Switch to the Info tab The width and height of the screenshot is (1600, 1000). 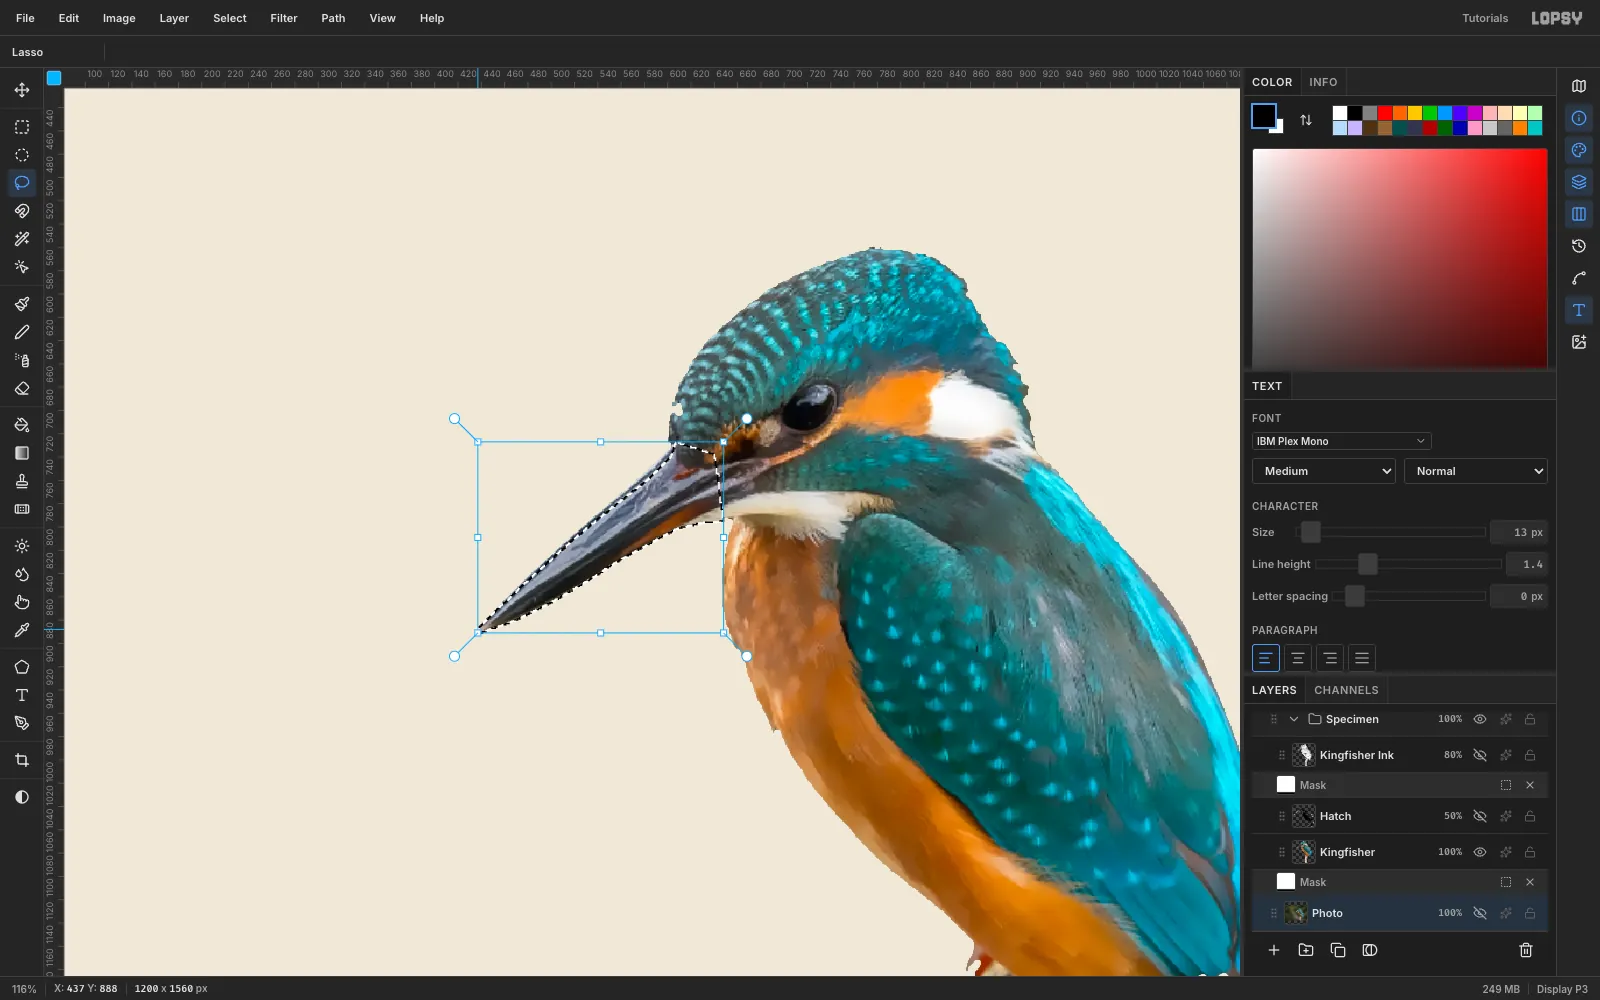coord(1323,82)
